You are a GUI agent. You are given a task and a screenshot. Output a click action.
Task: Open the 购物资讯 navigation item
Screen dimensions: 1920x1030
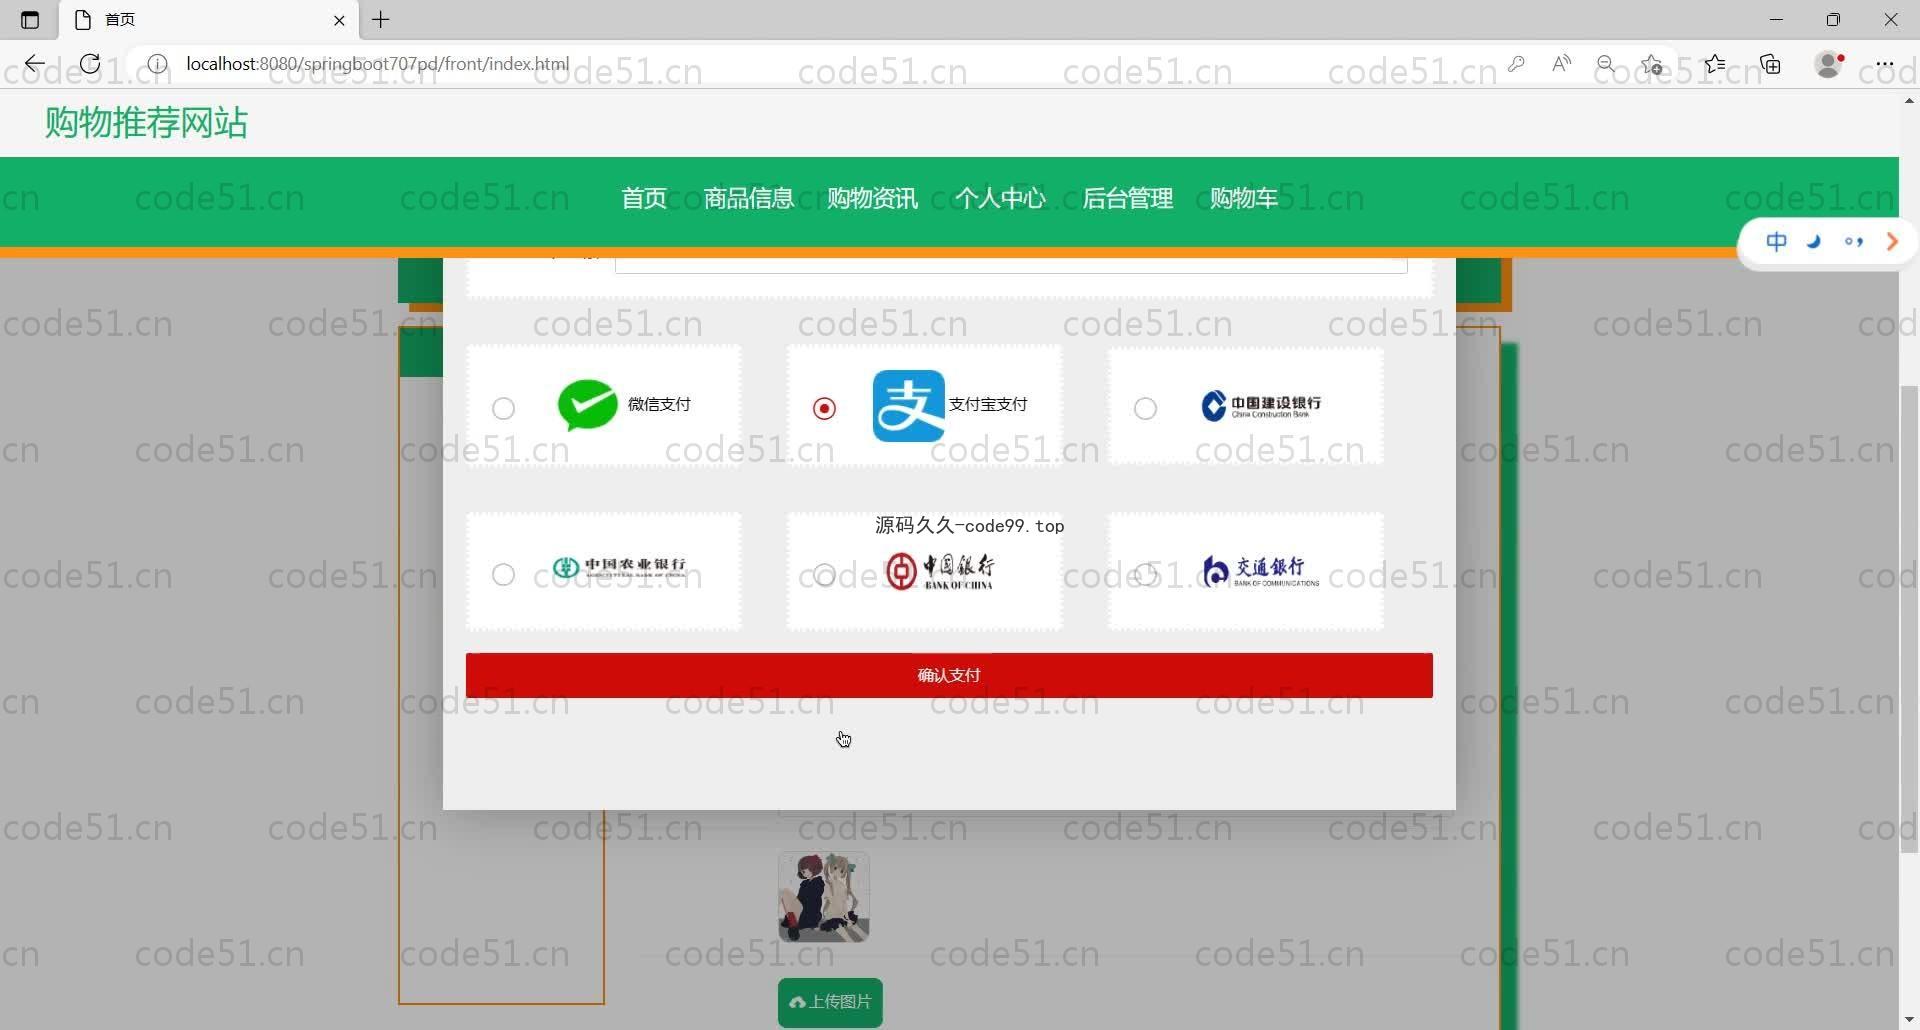coord(872,198)
